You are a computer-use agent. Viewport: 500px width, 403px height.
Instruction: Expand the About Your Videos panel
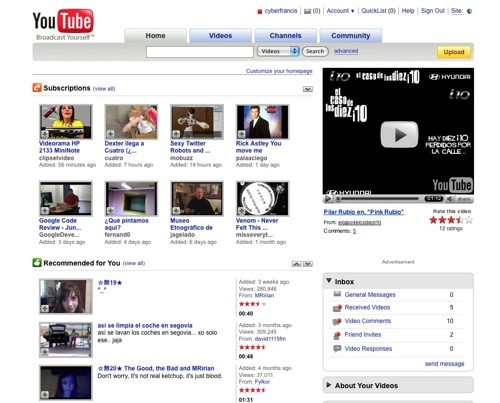pos(329,385)
